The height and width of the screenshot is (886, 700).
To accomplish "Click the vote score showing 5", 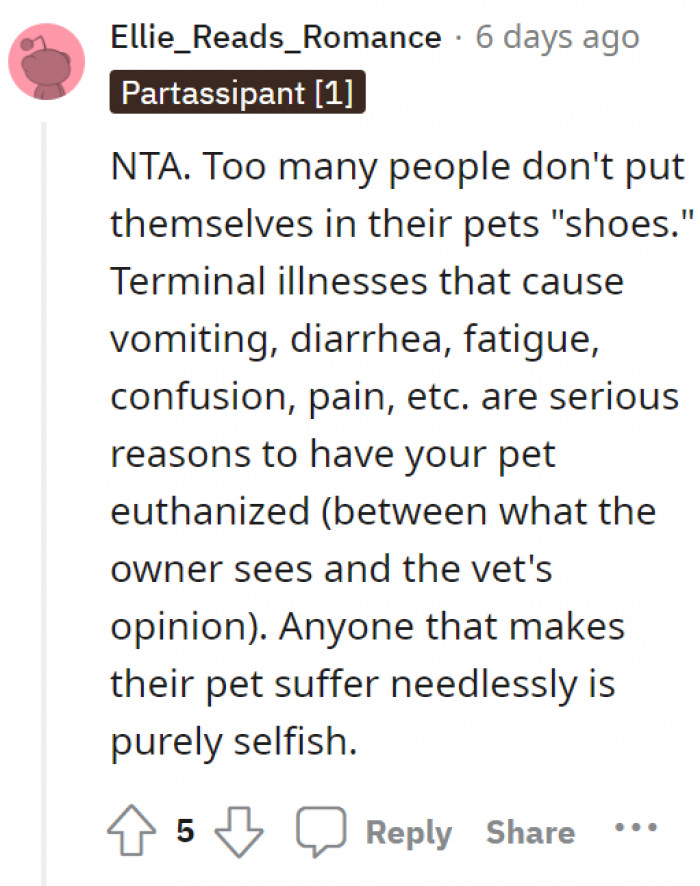I will pyautogui.click(x=184, y=830).
